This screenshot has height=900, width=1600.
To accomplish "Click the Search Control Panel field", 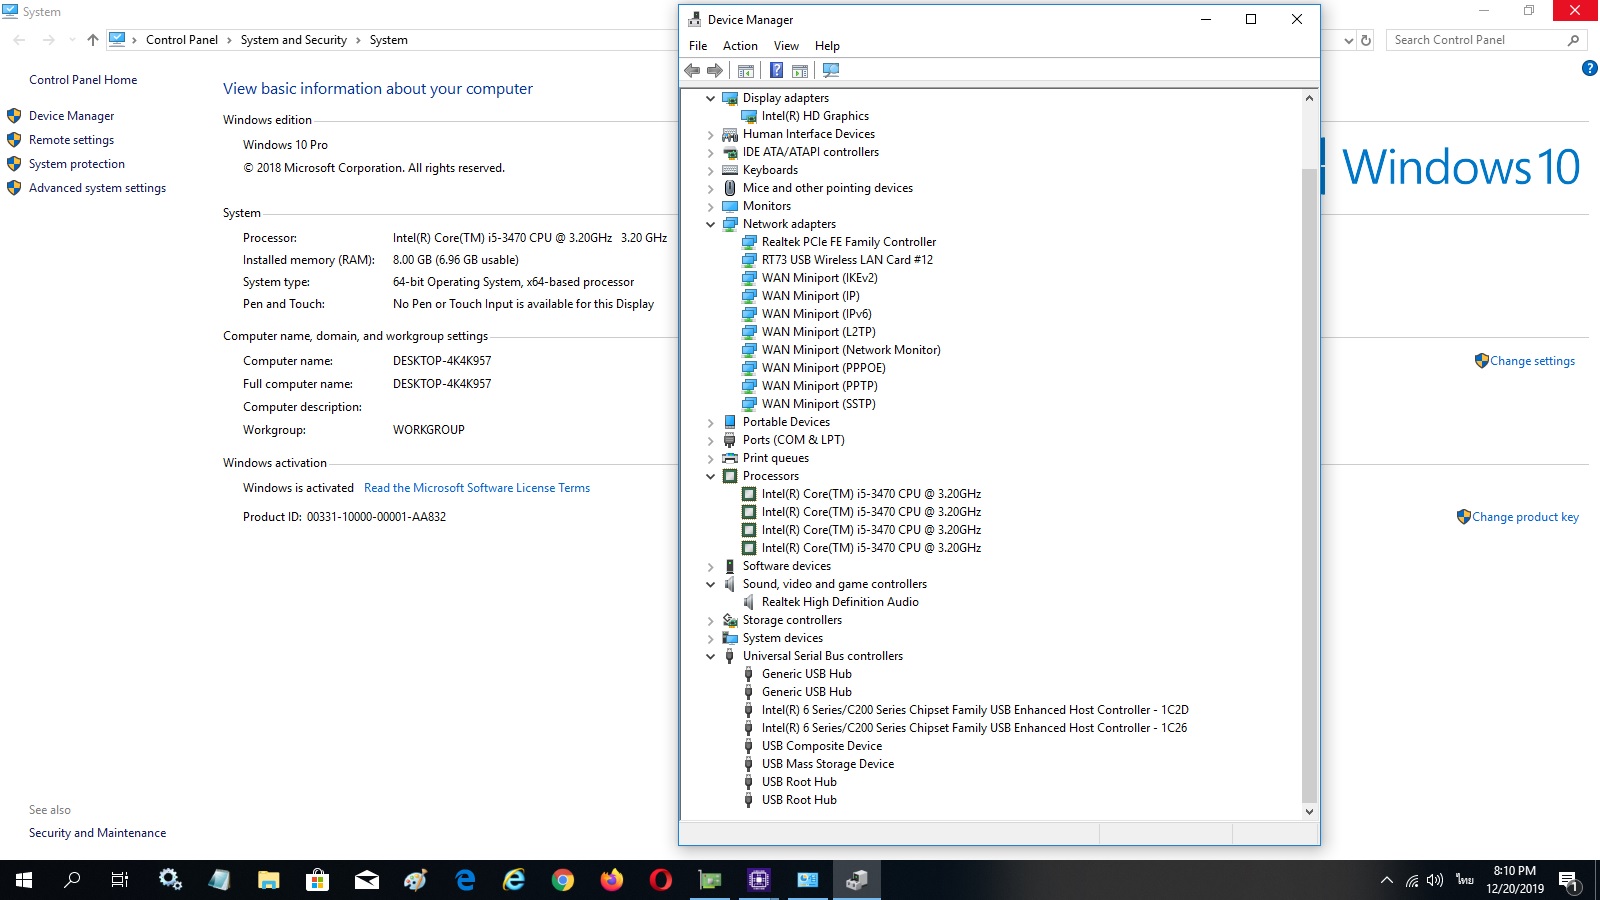I will [x=1487, y=40].
